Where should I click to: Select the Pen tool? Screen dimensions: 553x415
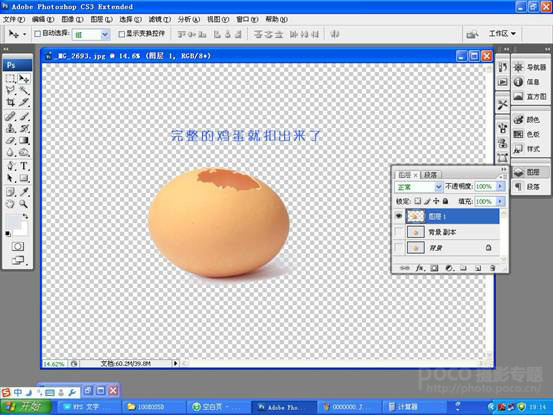[x=11, y=166]
